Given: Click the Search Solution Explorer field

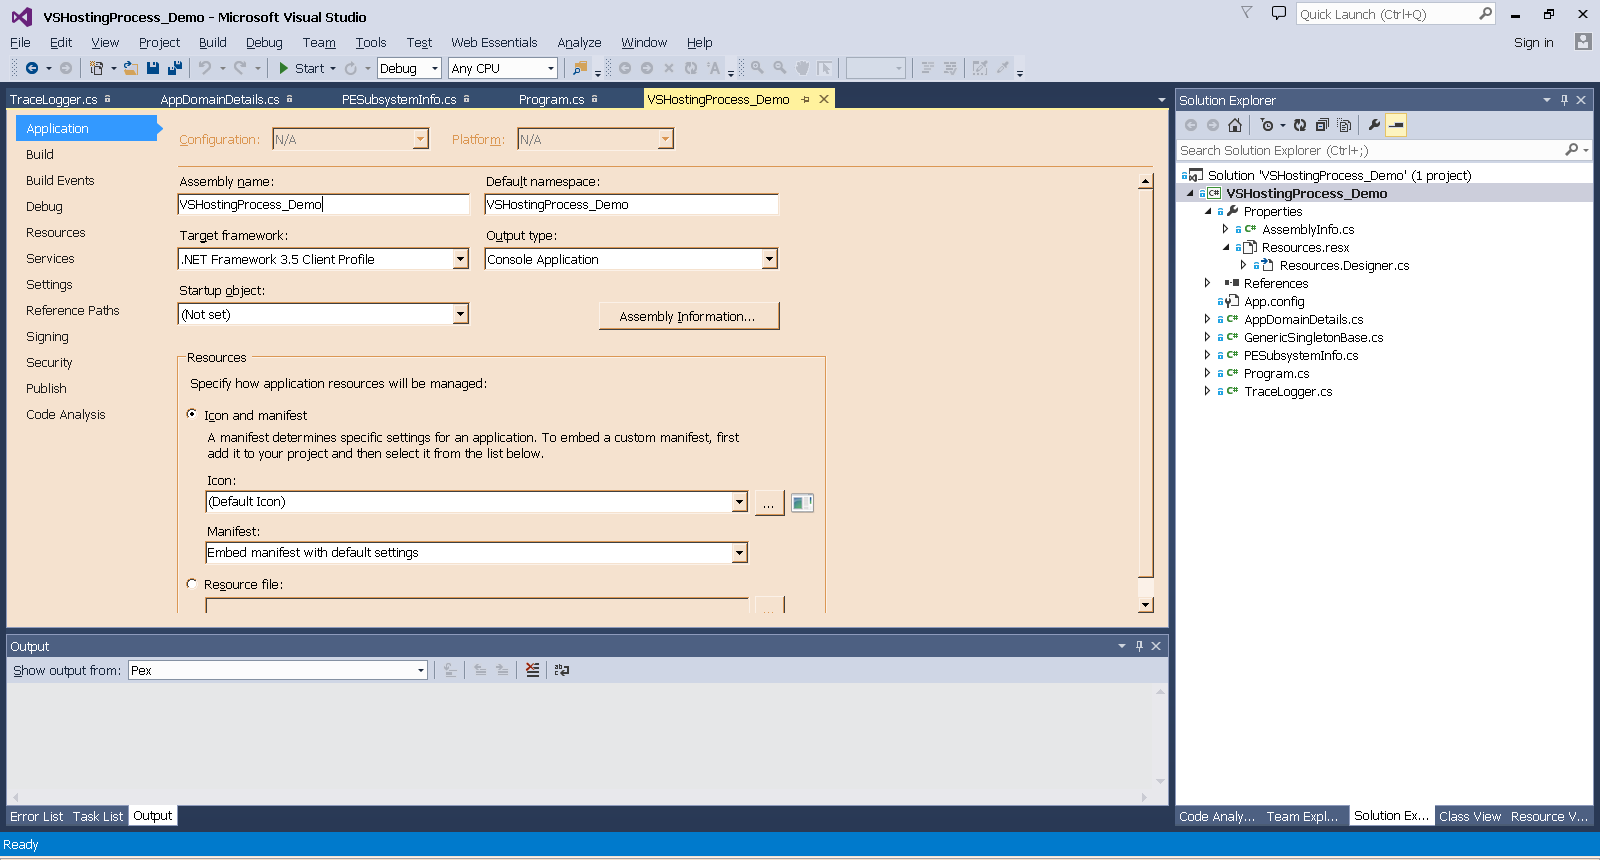Looking at the screenshot, I should [1370, 150].
